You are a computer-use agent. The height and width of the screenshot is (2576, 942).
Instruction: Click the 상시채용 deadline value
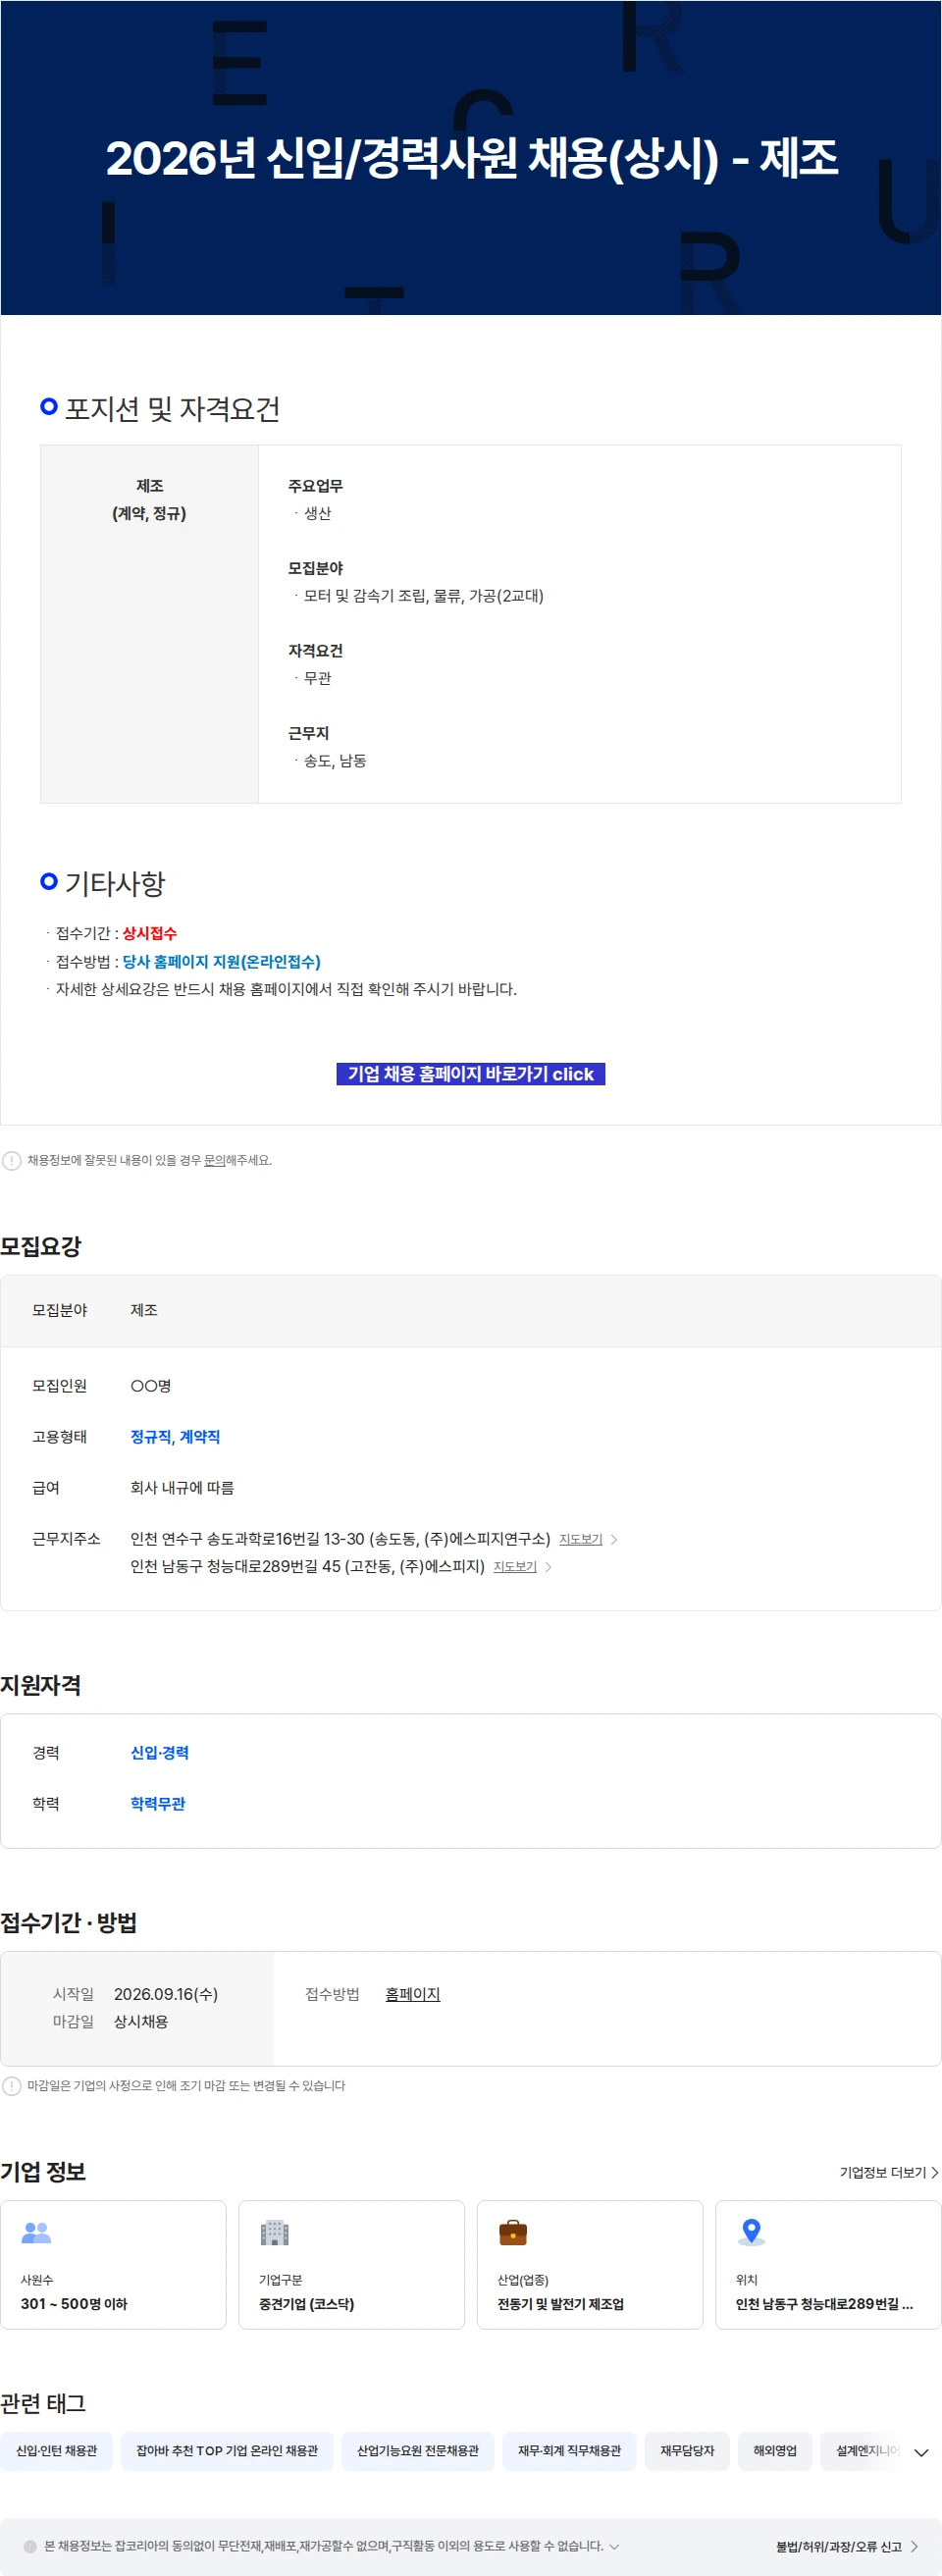pos(141,2022)
